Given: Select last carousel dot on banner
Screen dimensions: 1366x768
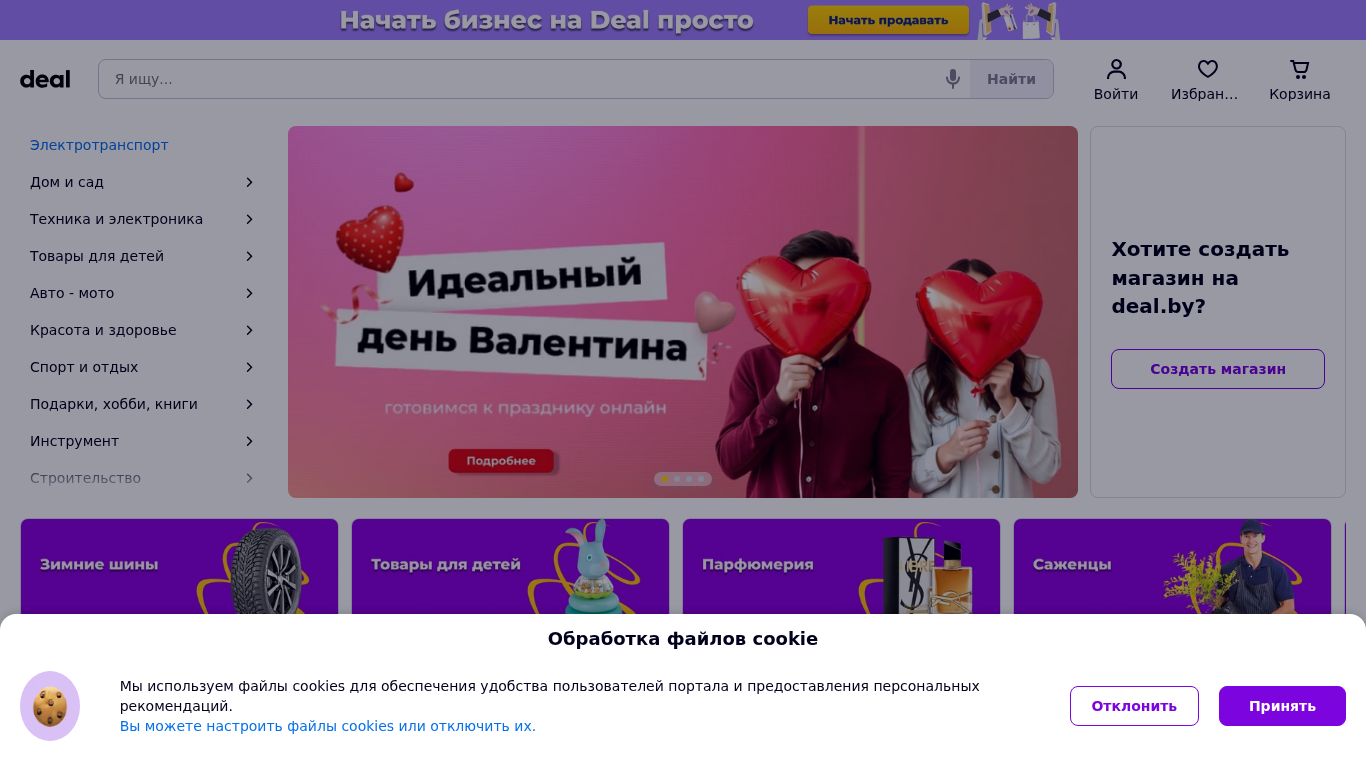Looking at the screenshot, I should coord(701,479).
